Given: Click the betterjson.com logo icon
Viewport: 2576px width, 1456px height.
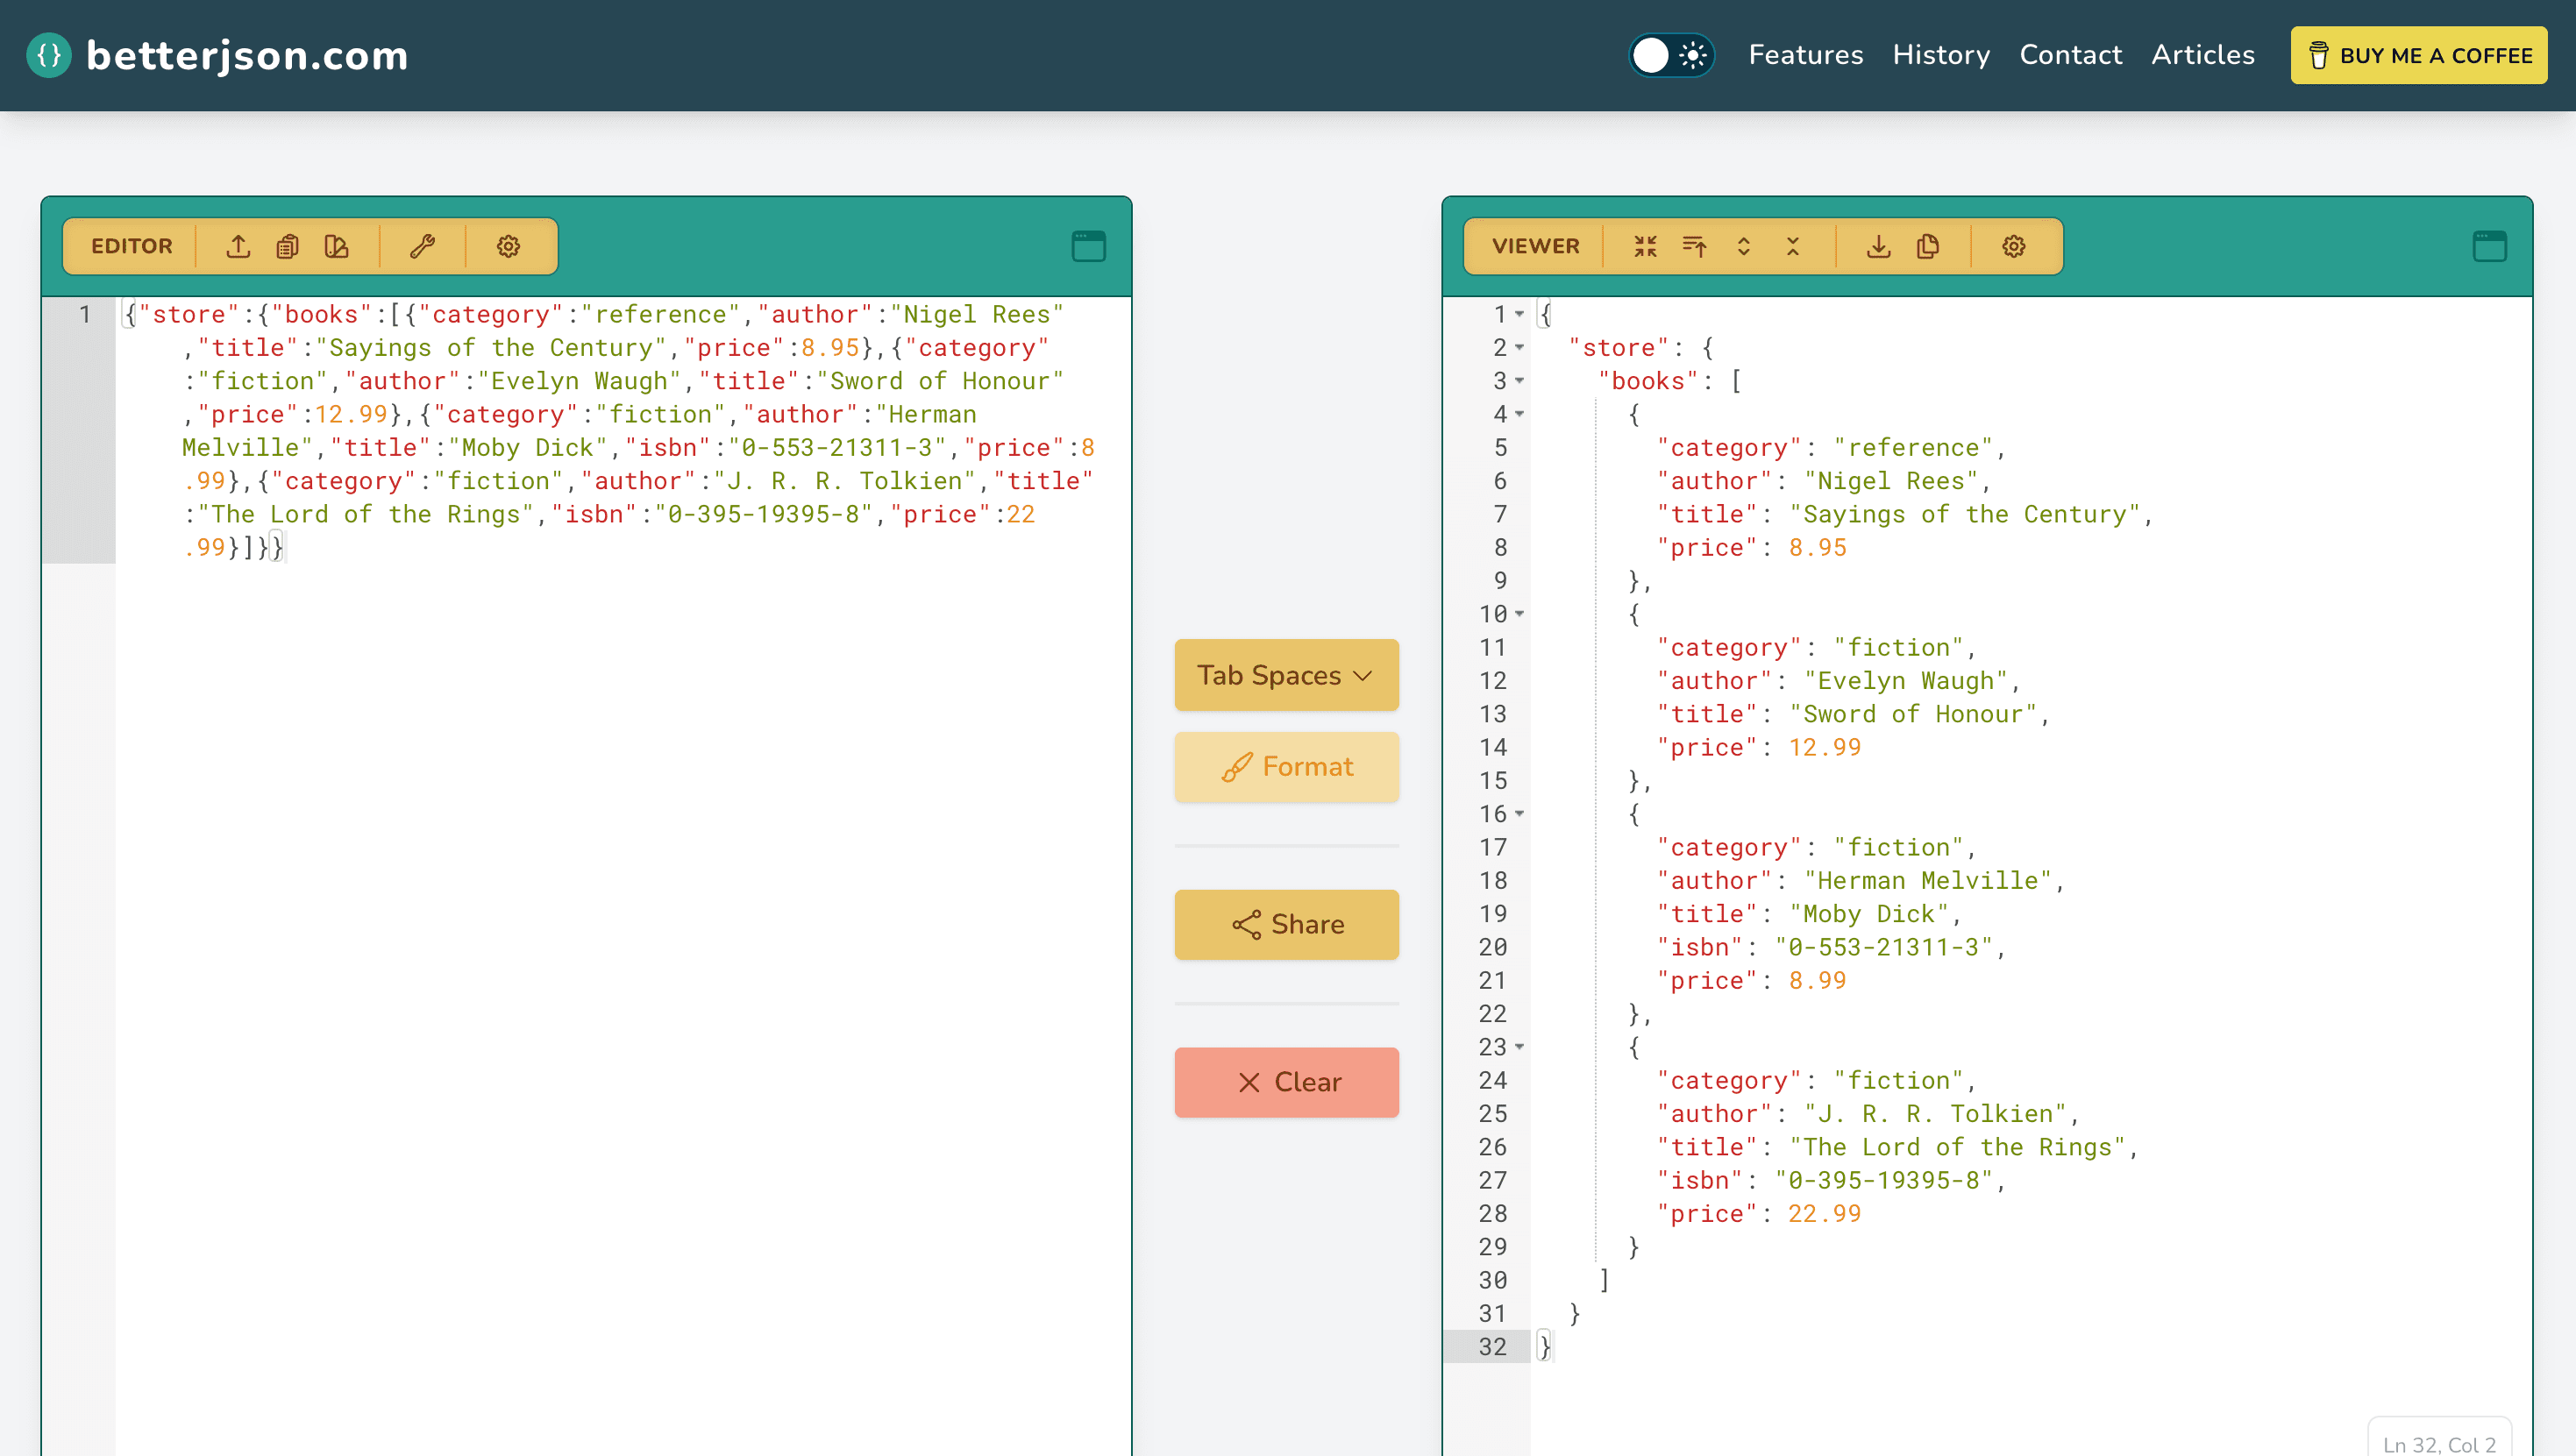Looking at the screenshot, I should [x=49, y=55].
